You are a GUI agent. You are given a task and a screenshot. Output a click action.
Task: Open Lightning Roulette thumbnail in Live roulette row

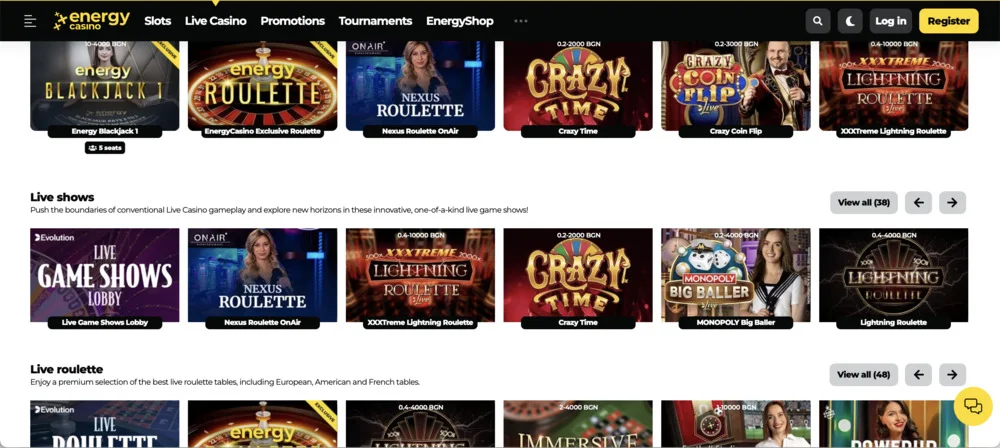[420, 424]
